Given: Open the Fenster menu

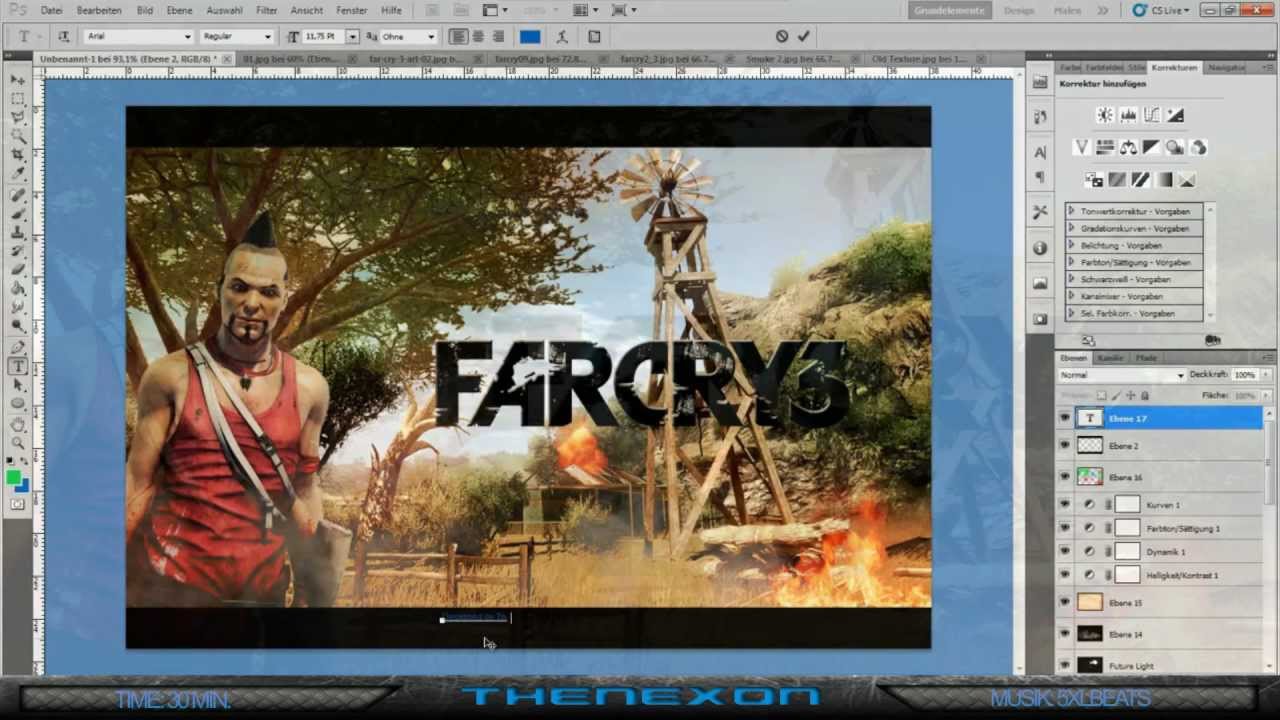Looking at the screenshot, I should coord(352,10).
